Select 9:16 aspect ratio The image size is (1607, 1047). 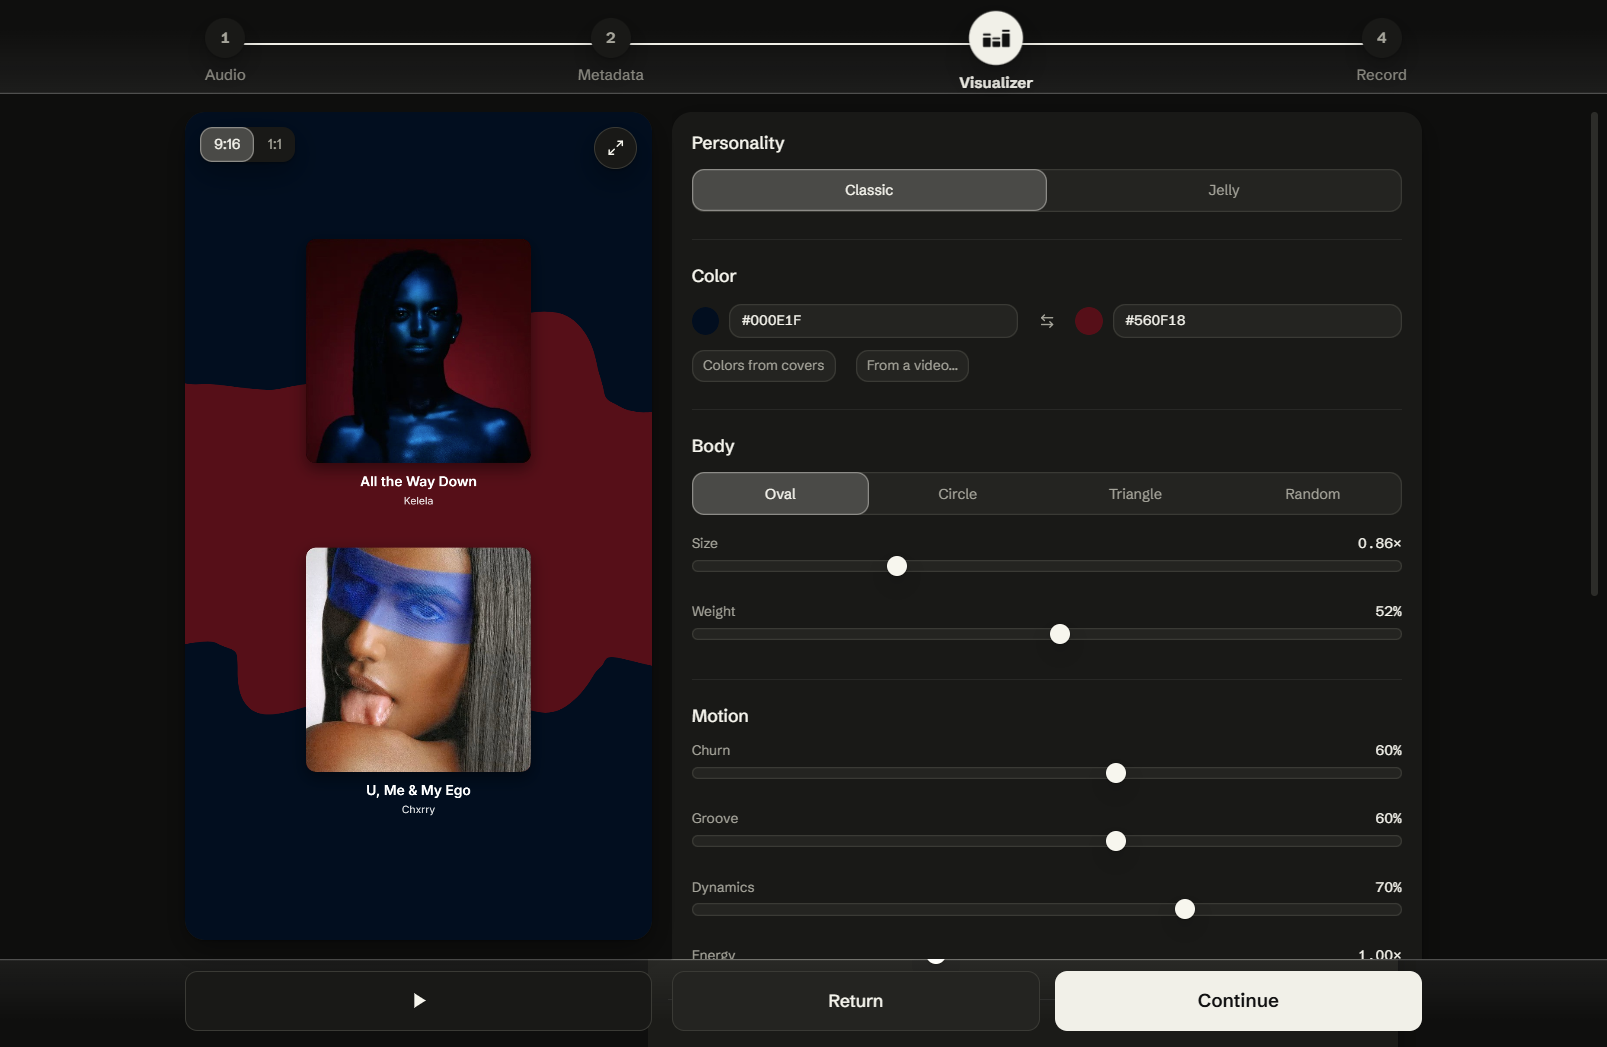(x=227, y=144)
